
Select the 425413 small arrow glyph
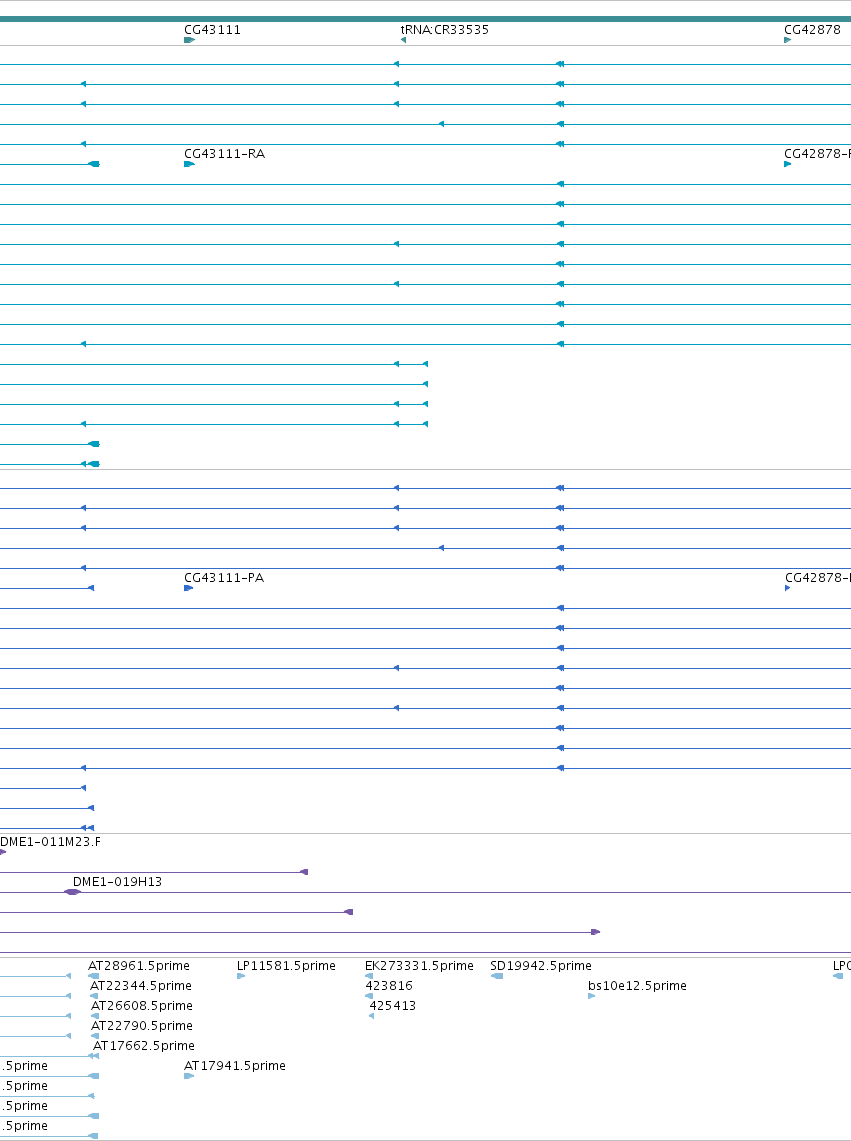pos(371,1017)
